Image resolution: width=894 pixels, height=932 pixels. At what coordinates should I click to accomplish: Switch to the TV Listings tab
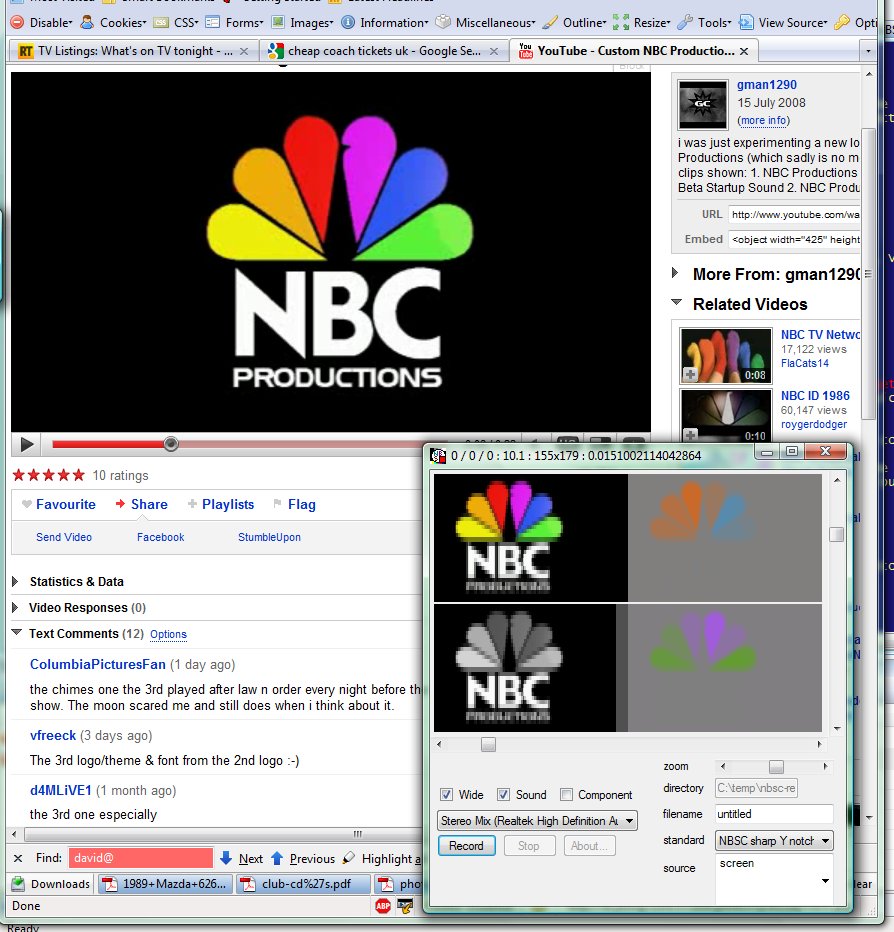point(134,51)
